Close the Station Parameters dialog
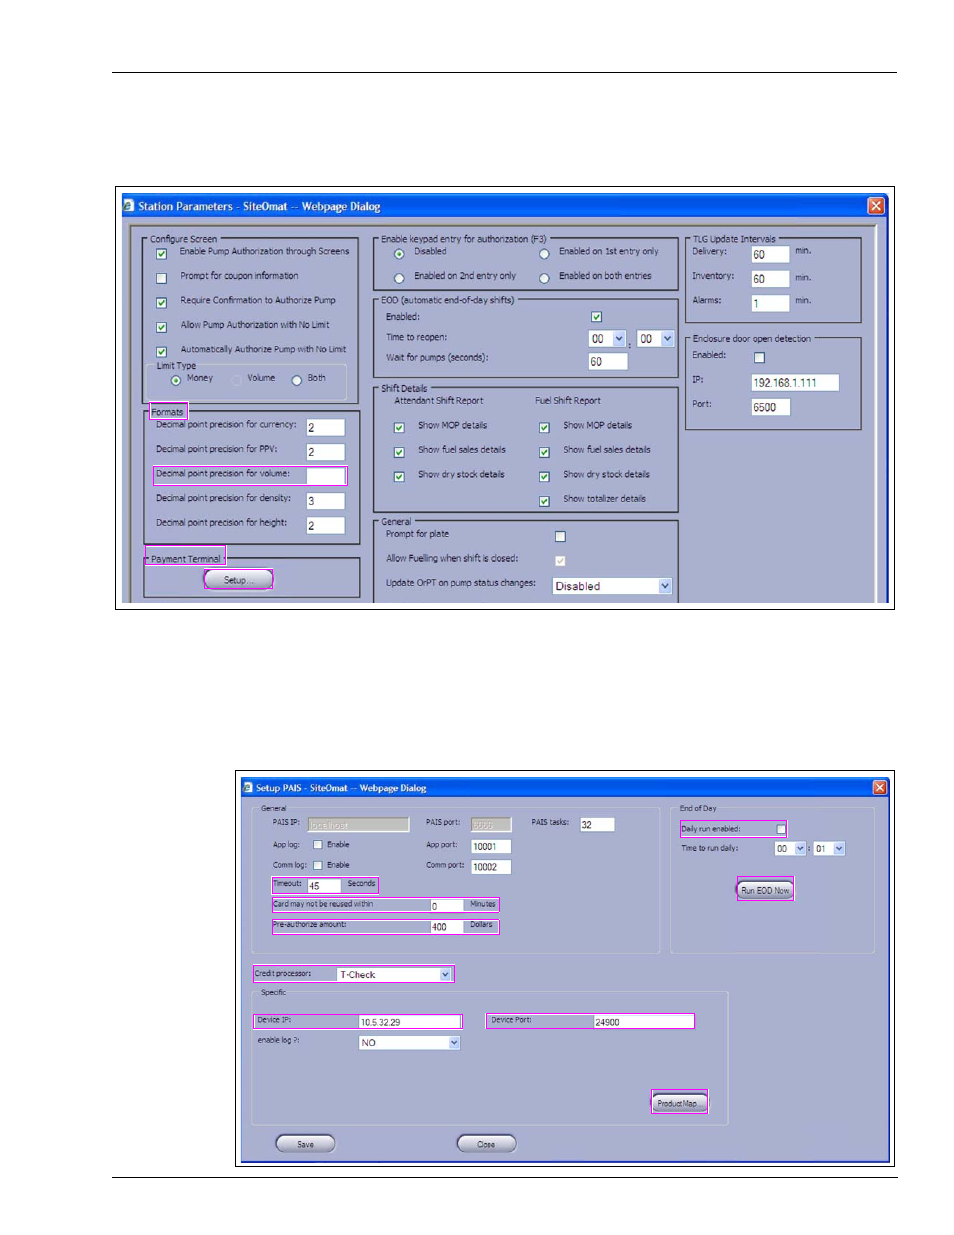The height and width of the screenshot is (1235, 954). tap(876, 206)
